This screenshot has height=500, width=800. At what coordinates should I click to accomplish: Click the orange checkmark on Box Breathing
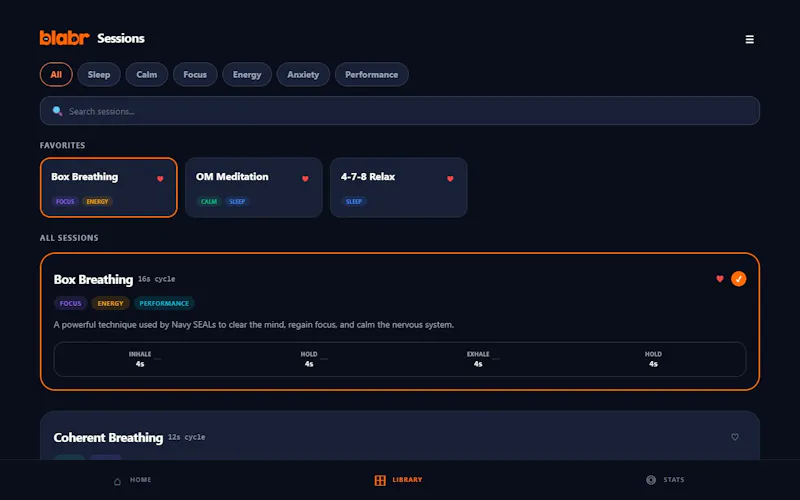pos(738,279)
